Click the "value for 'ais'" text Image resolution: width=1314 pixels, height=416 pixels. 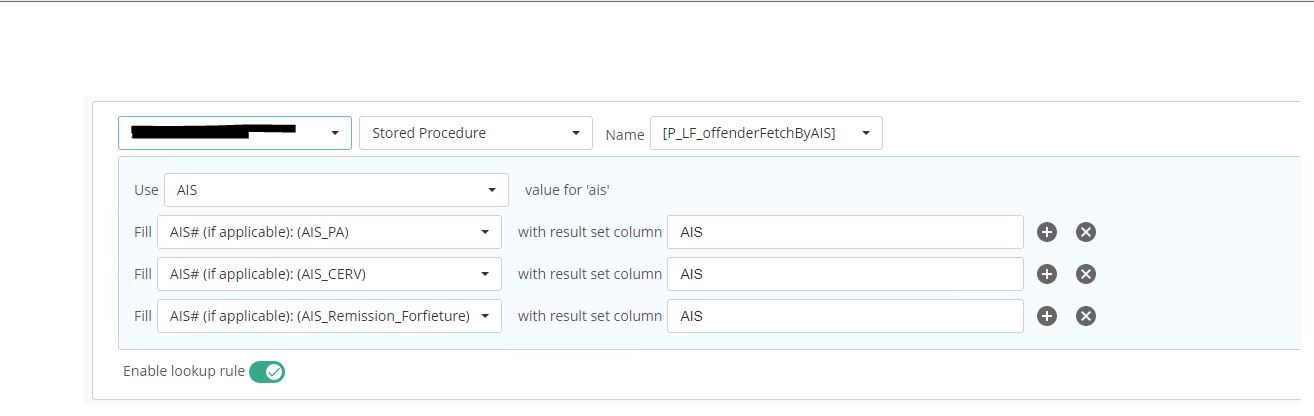[566, 190]
